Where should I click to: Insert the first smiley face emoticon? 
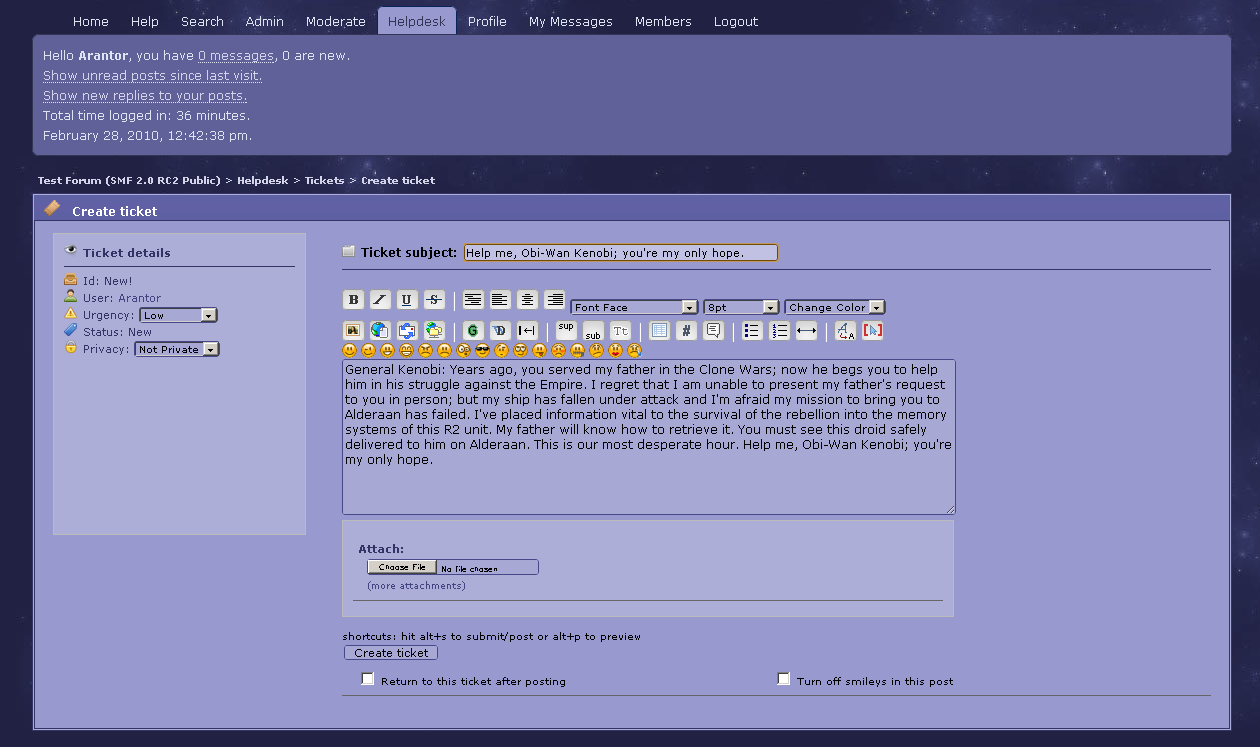pyautogui.click(x=350, y=350)
